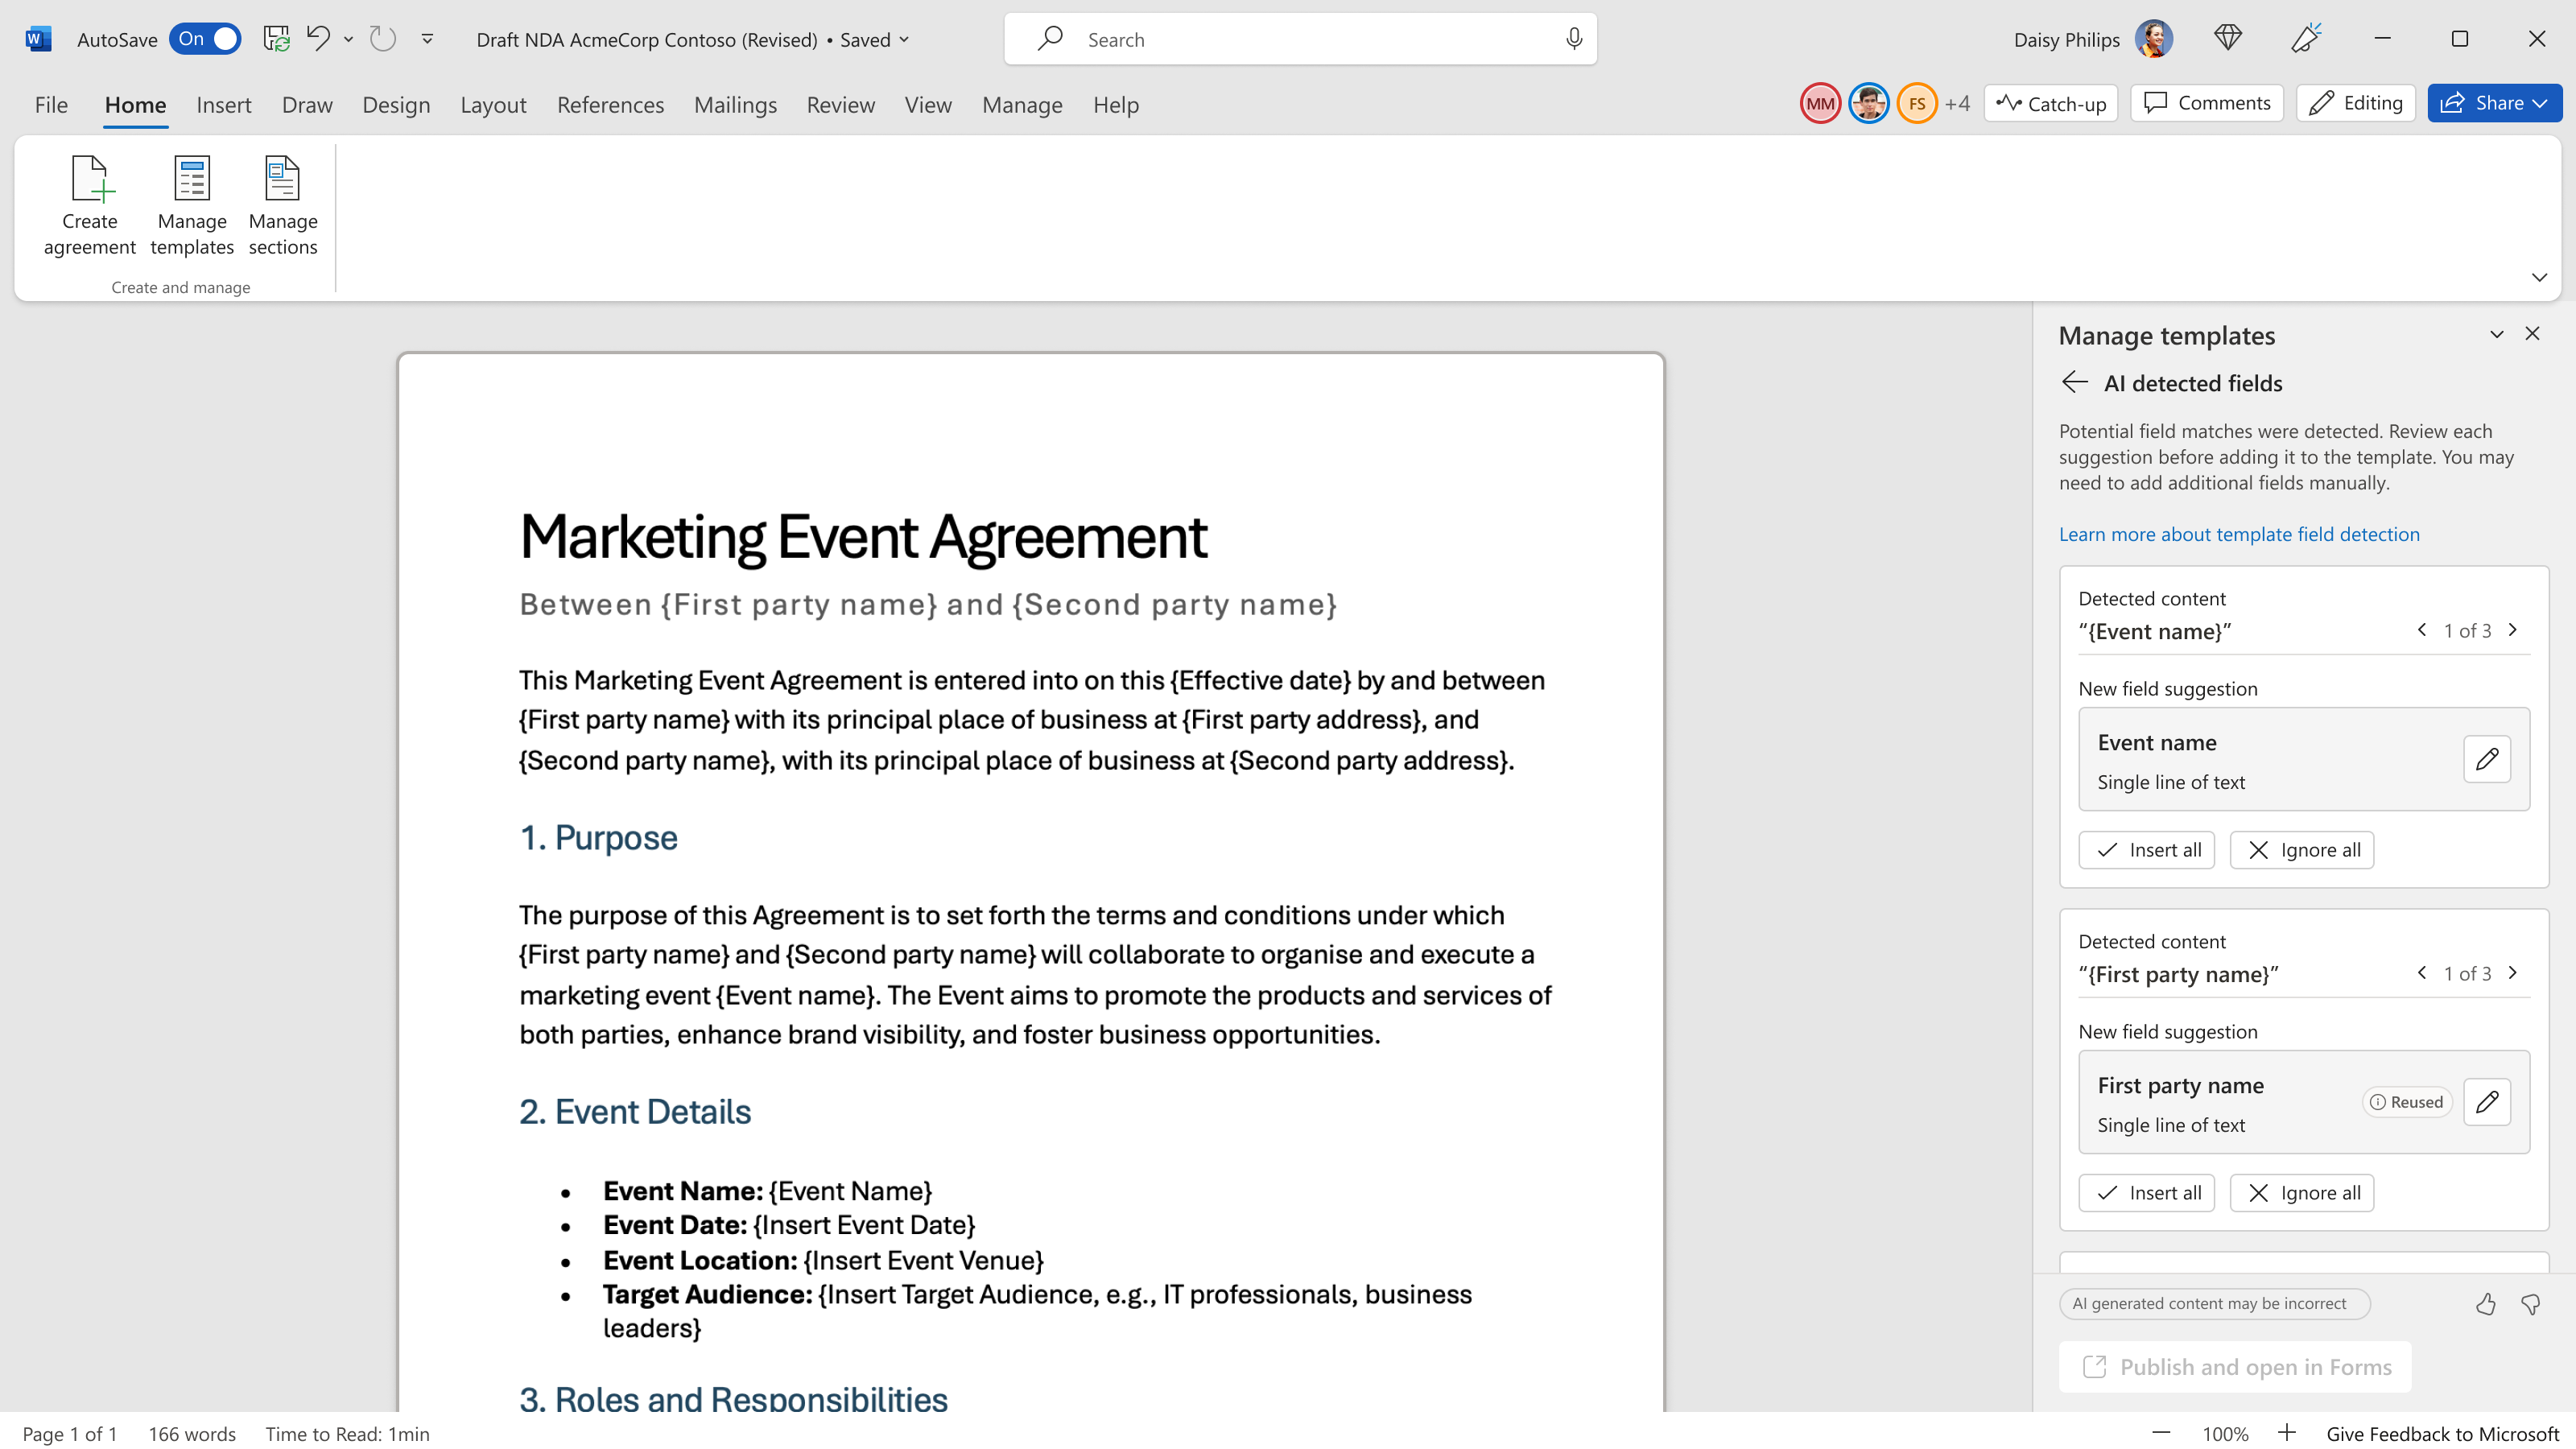Open Manage sections in the ribbon
Viewport: 2576px width, 1449px height.
coord(283,206)
